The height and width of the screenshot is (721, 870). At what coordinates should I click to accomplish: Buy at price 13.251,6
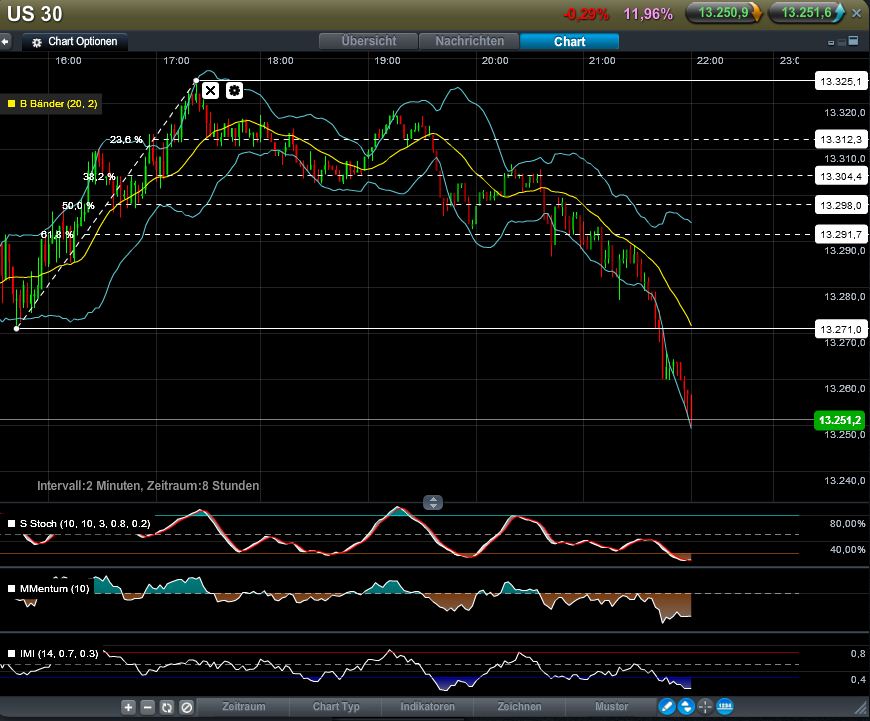point(806,12)
